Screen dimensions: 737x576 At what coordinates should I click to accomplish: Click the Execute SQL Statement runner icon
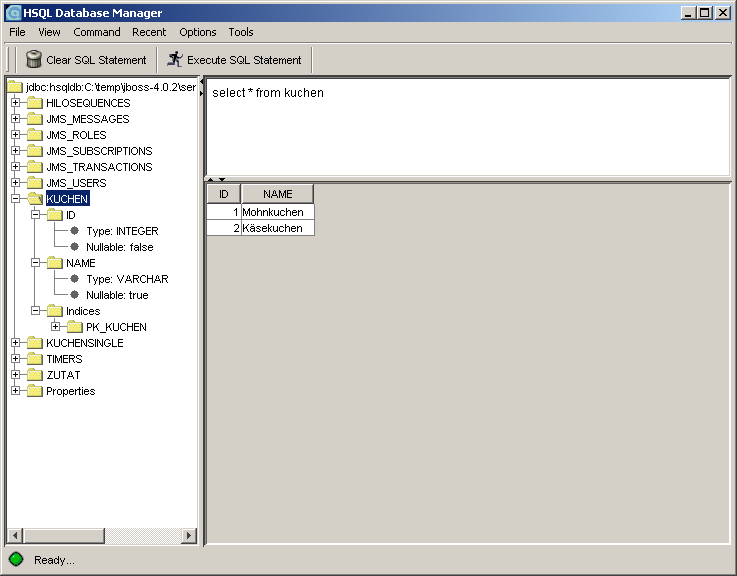pyautogui.click(x=175, y=59)
